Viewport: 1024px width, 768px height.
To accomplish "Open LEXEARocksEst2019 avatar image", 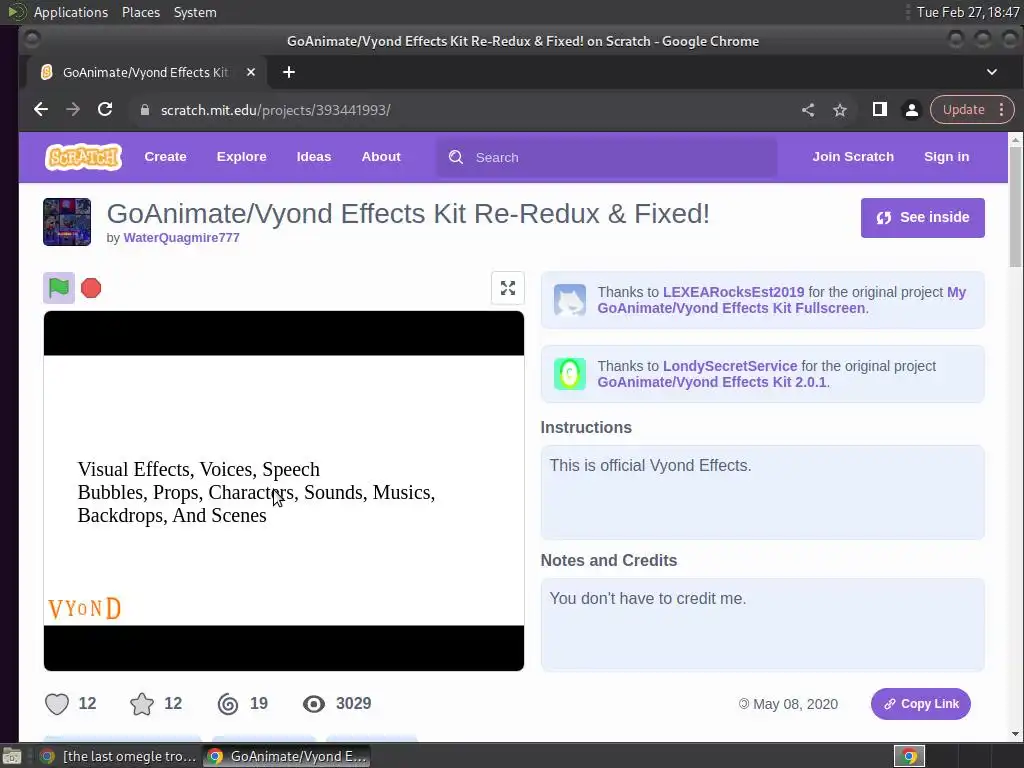I will [x=569, y=300].
